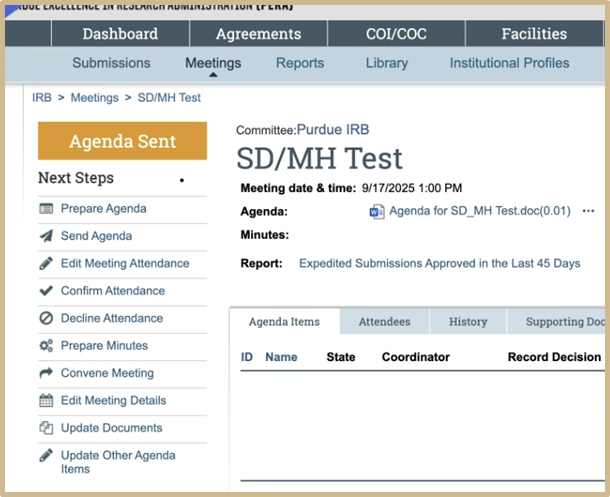
Task: Open Expedited Submissions Approved report link
Action: [439, 263]
